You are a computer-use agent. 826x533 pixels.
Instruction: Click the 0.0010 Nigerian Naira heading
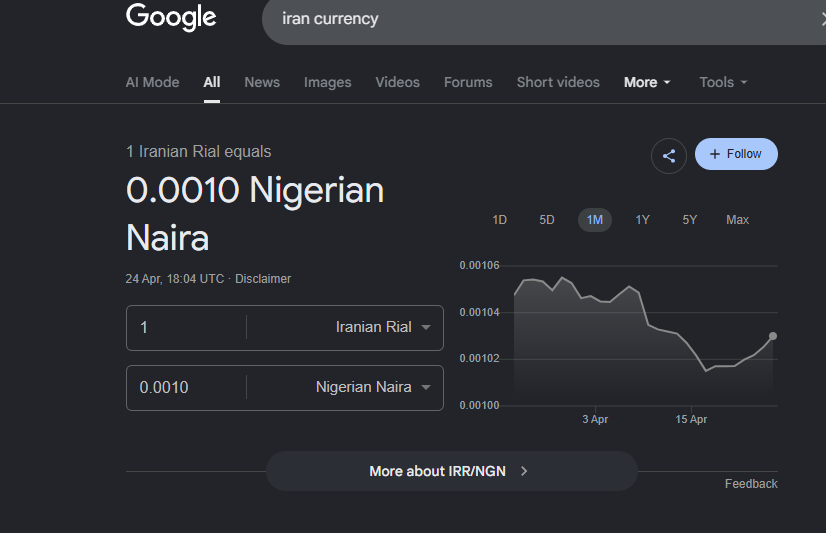pyautogui.click(x=255, y=213)
